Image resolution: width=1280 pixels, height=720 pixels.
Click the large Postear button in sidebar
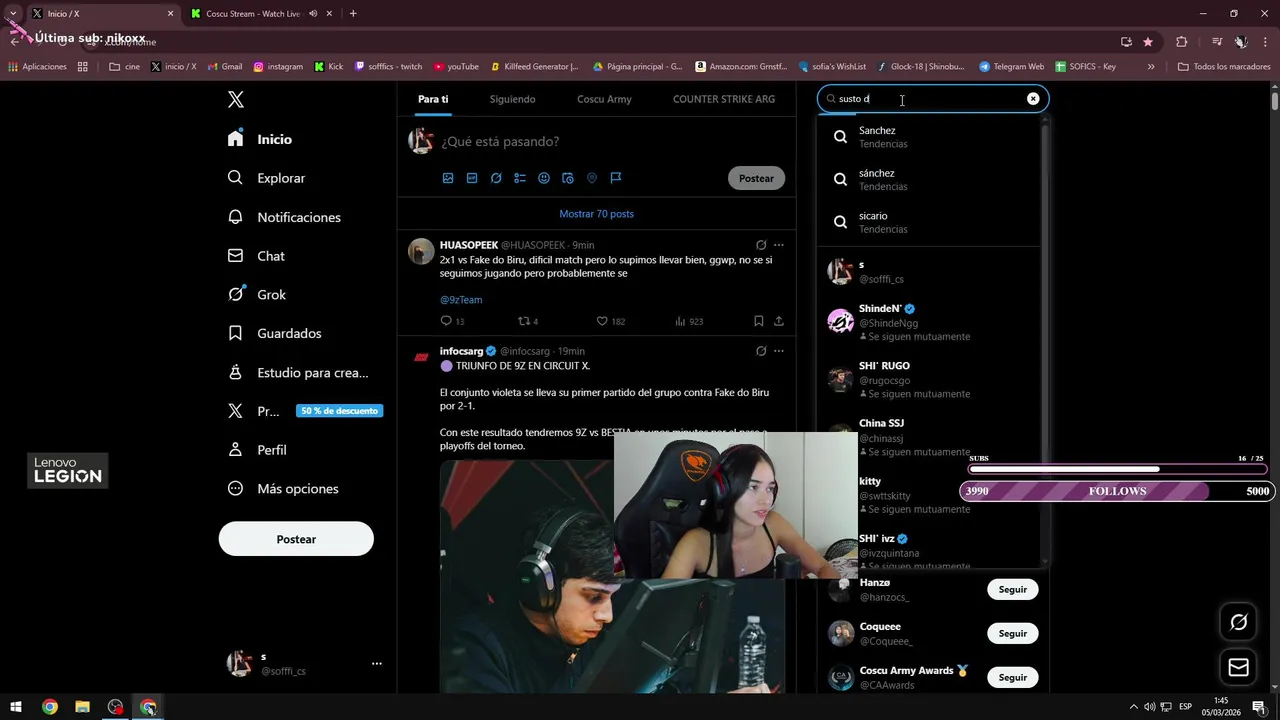coord(296,539)
